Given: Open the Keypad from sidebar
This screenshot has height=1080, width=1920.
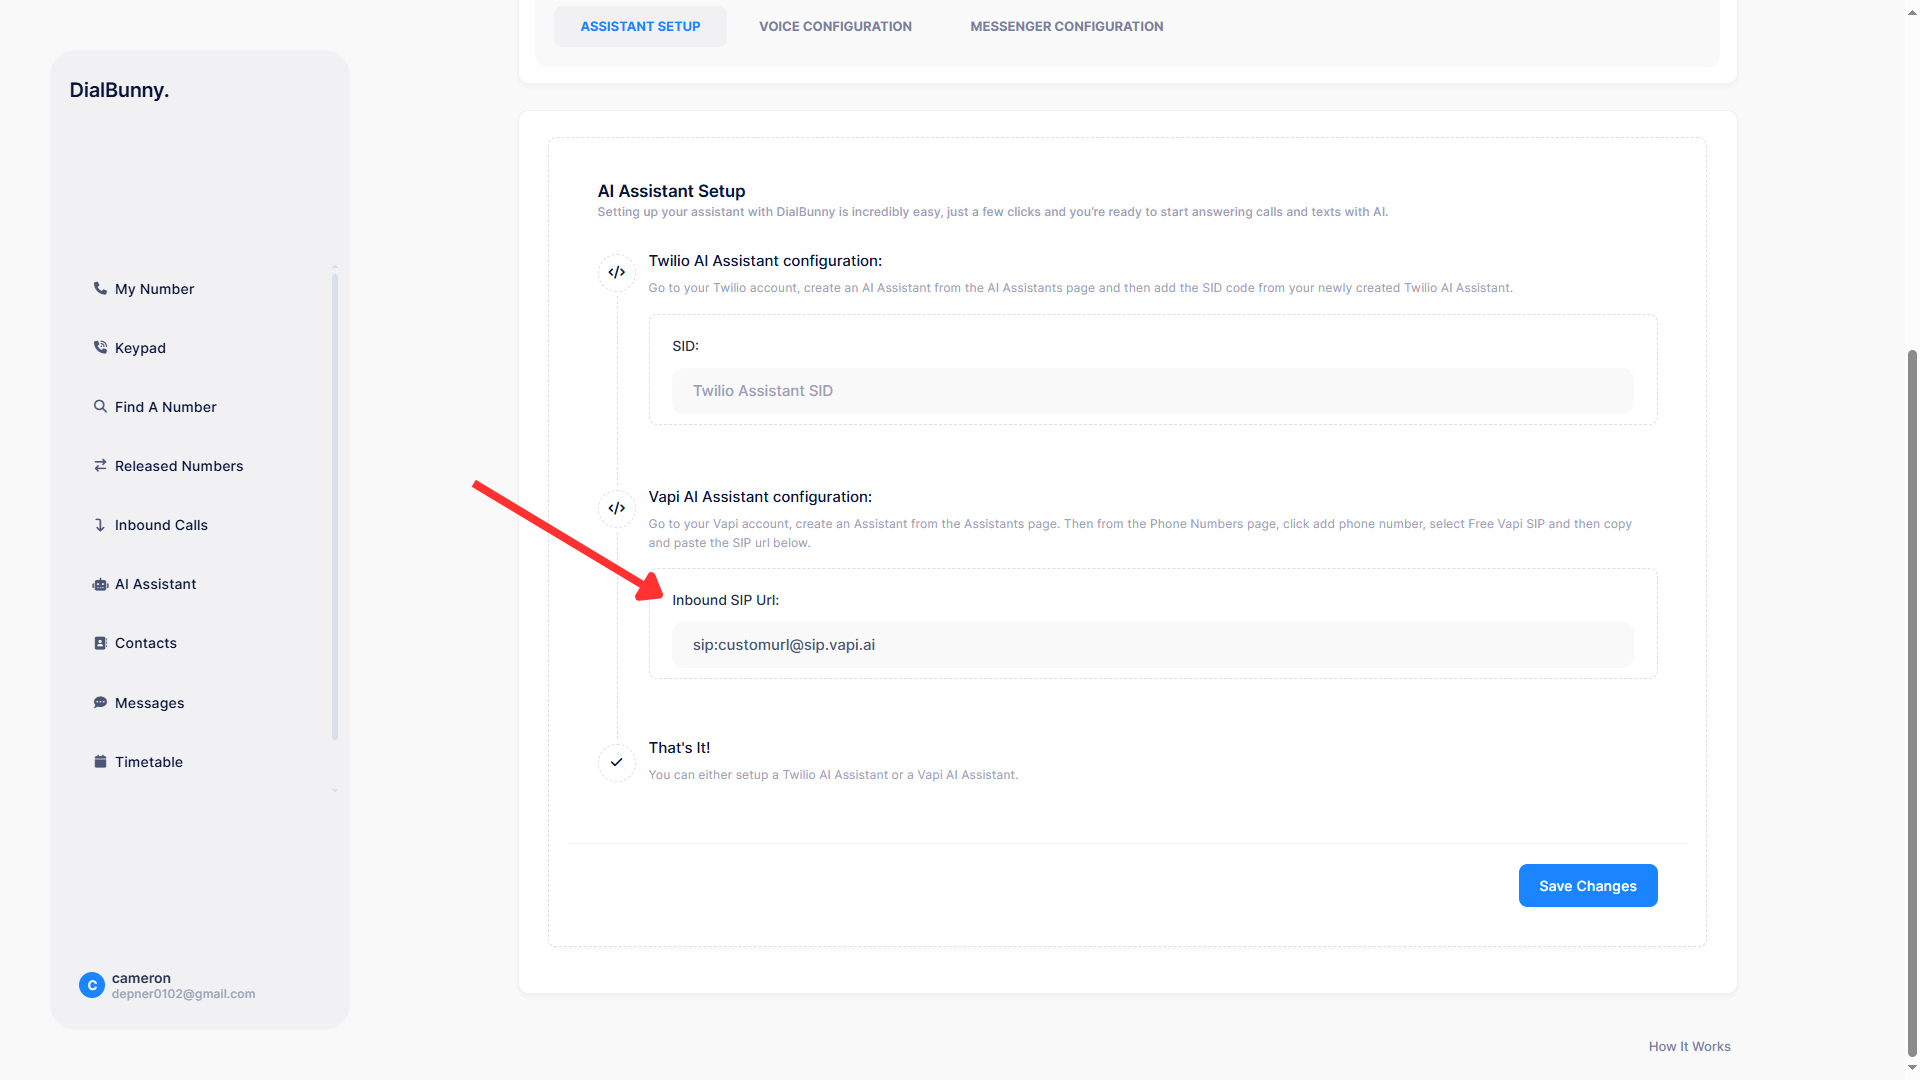Looking at the screenshot, I should click(x=100, y=347).
